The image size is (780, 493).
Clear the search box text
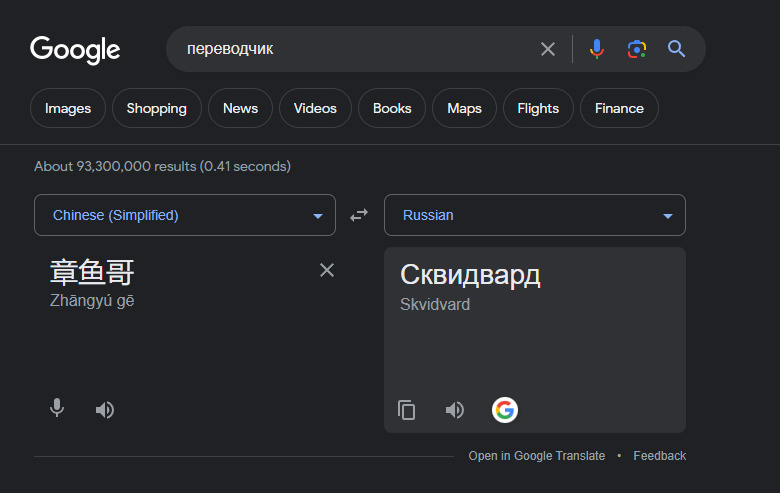548,49
